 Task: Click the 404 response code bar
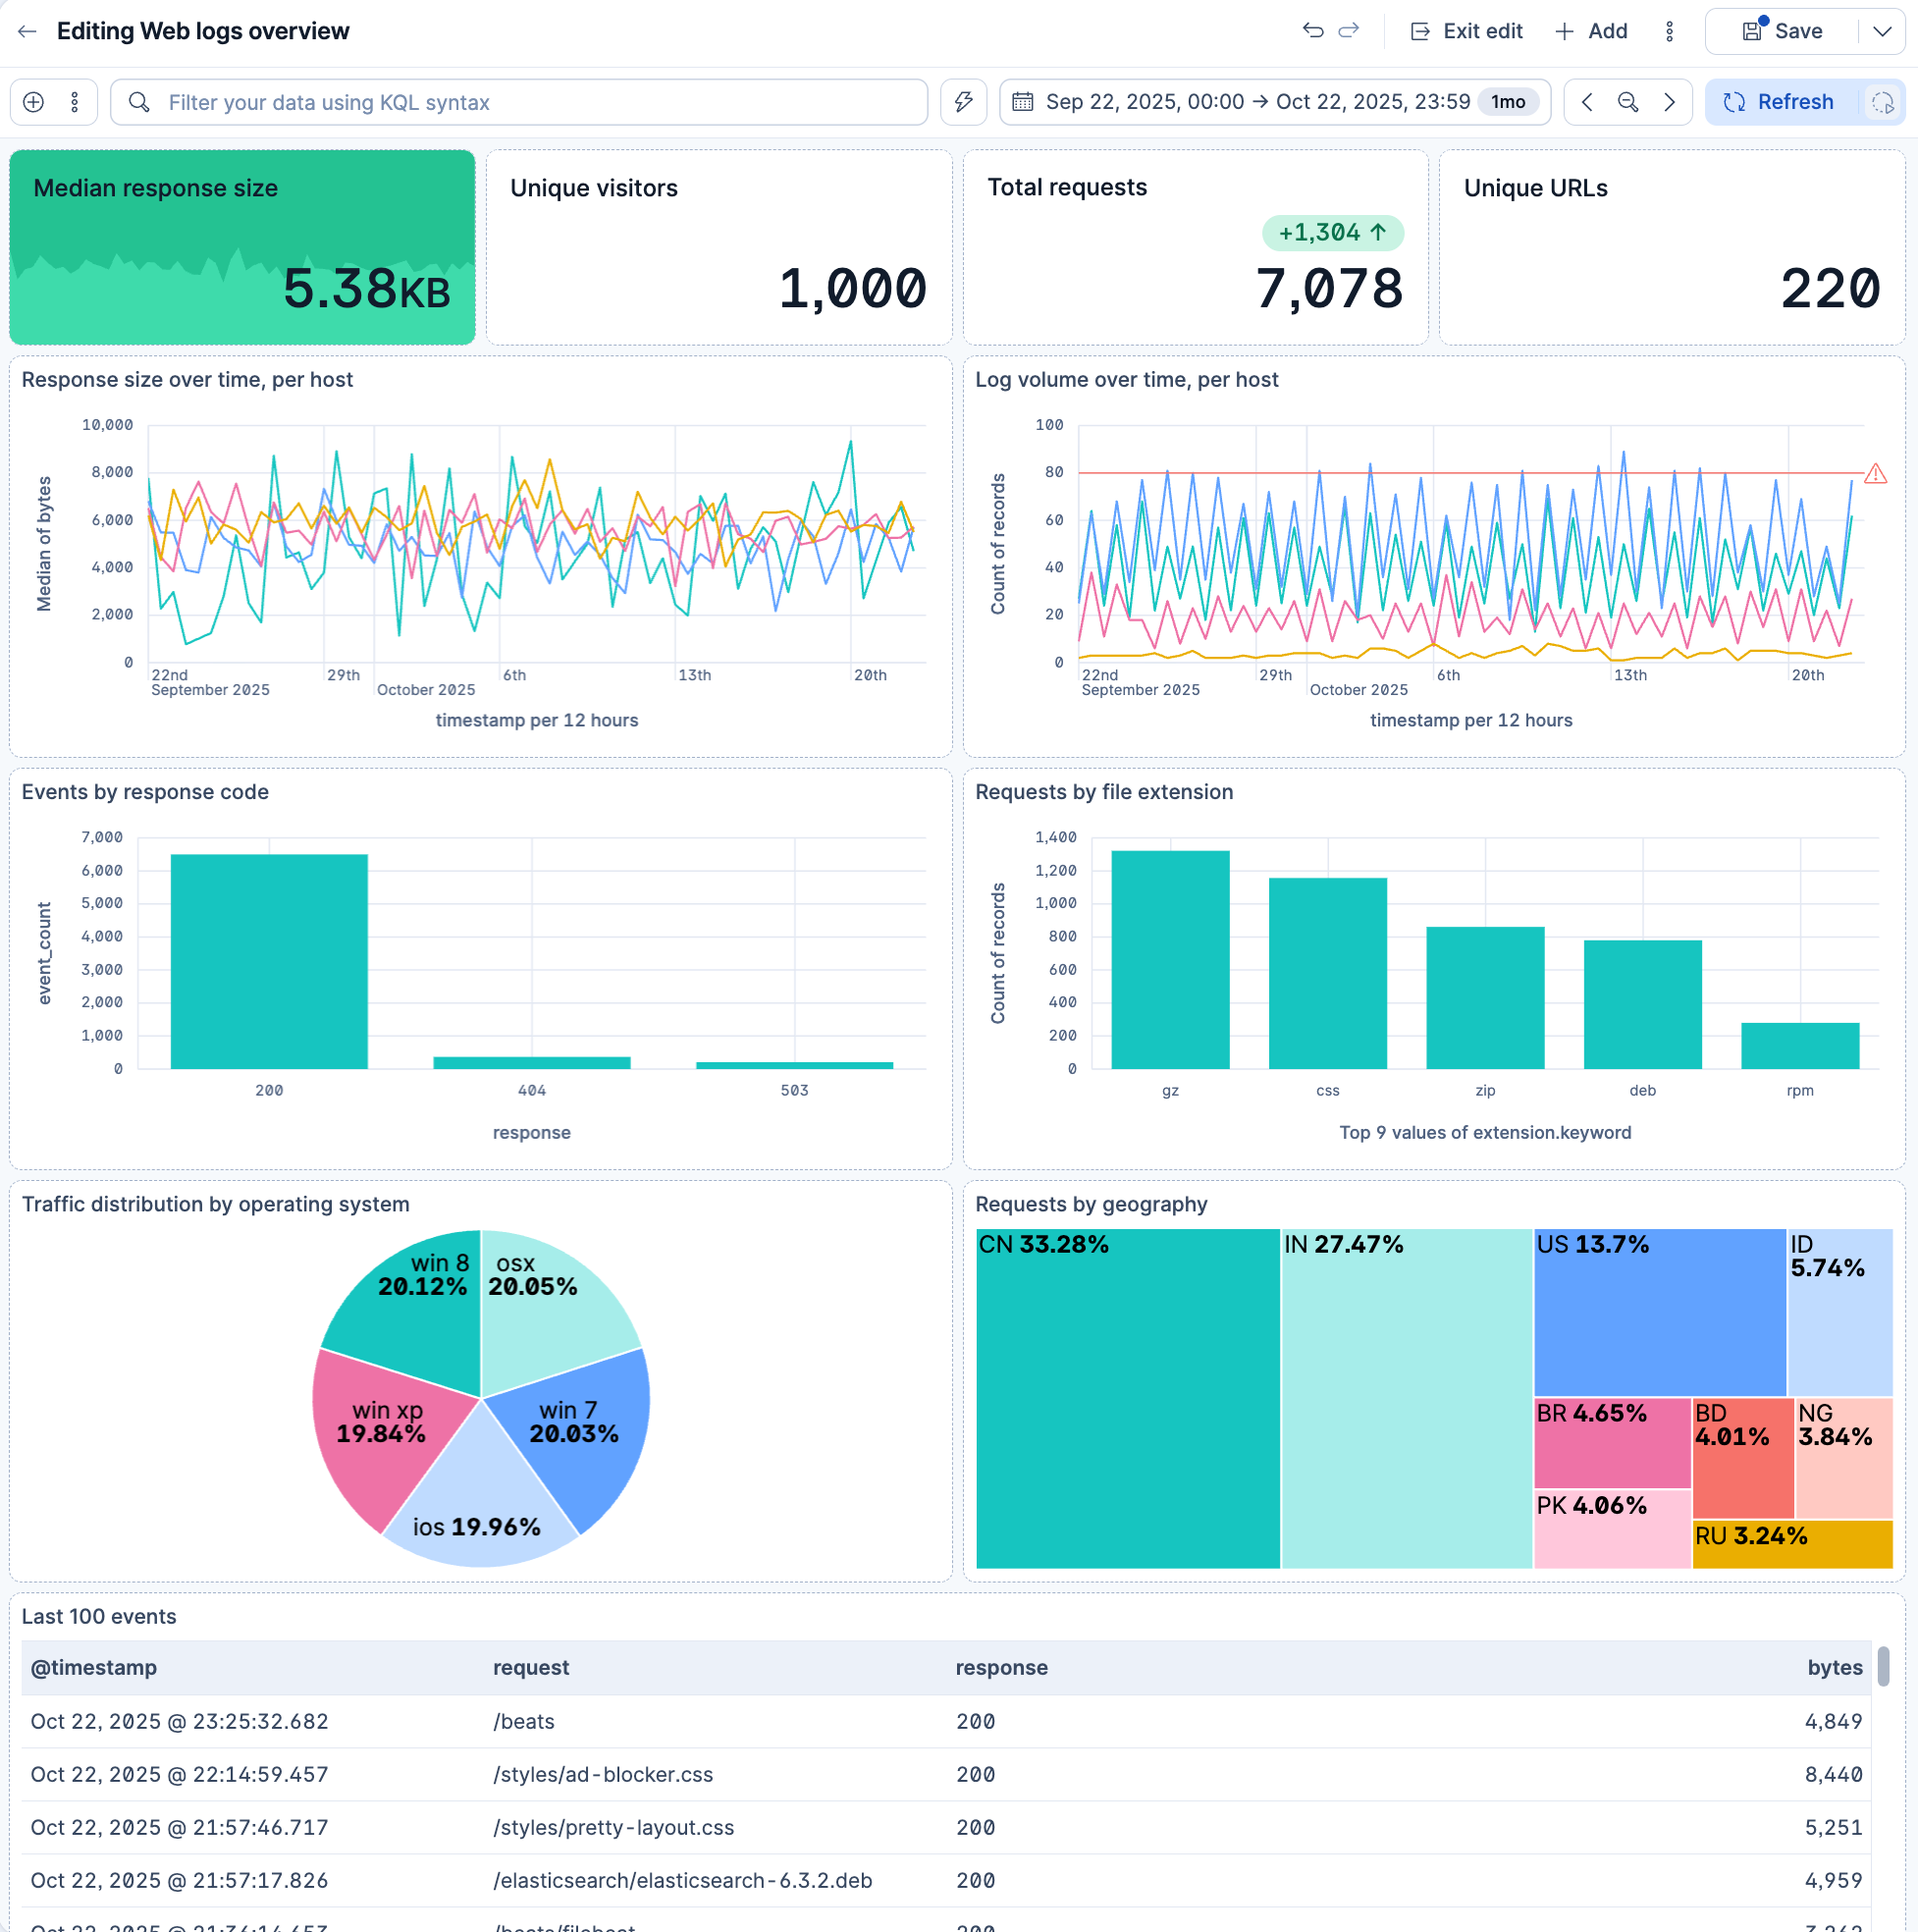point(532,1063)
